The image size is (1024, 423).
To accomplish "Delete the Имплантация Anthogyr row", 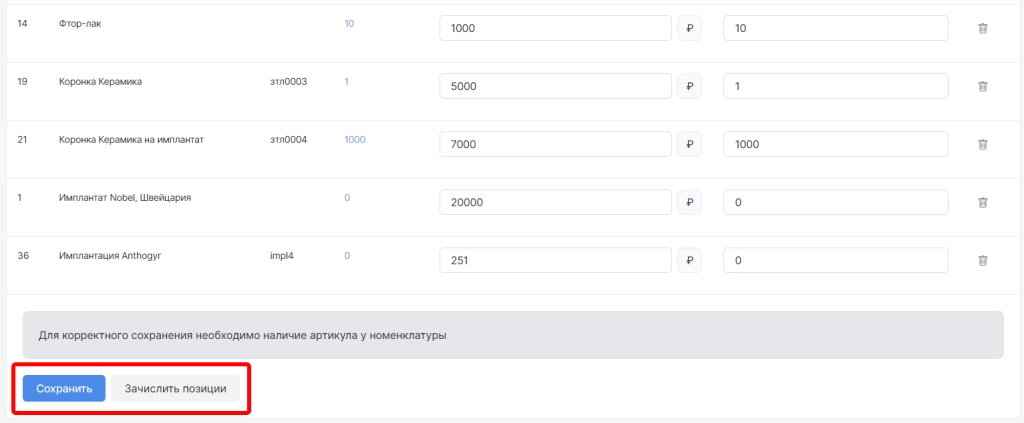I will pyautogui.click(x=982, y=261).
